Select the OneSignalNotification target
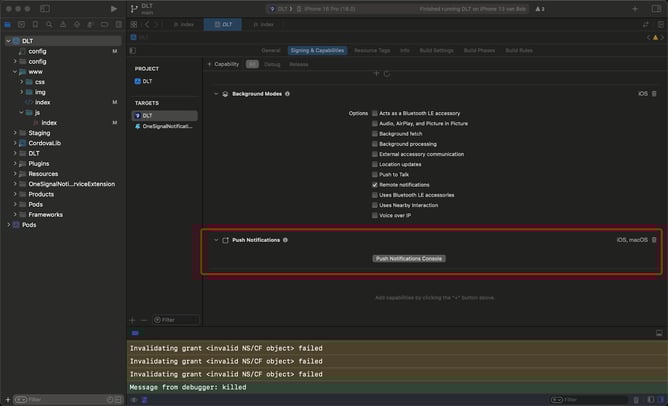 click(x=164, y=127)
